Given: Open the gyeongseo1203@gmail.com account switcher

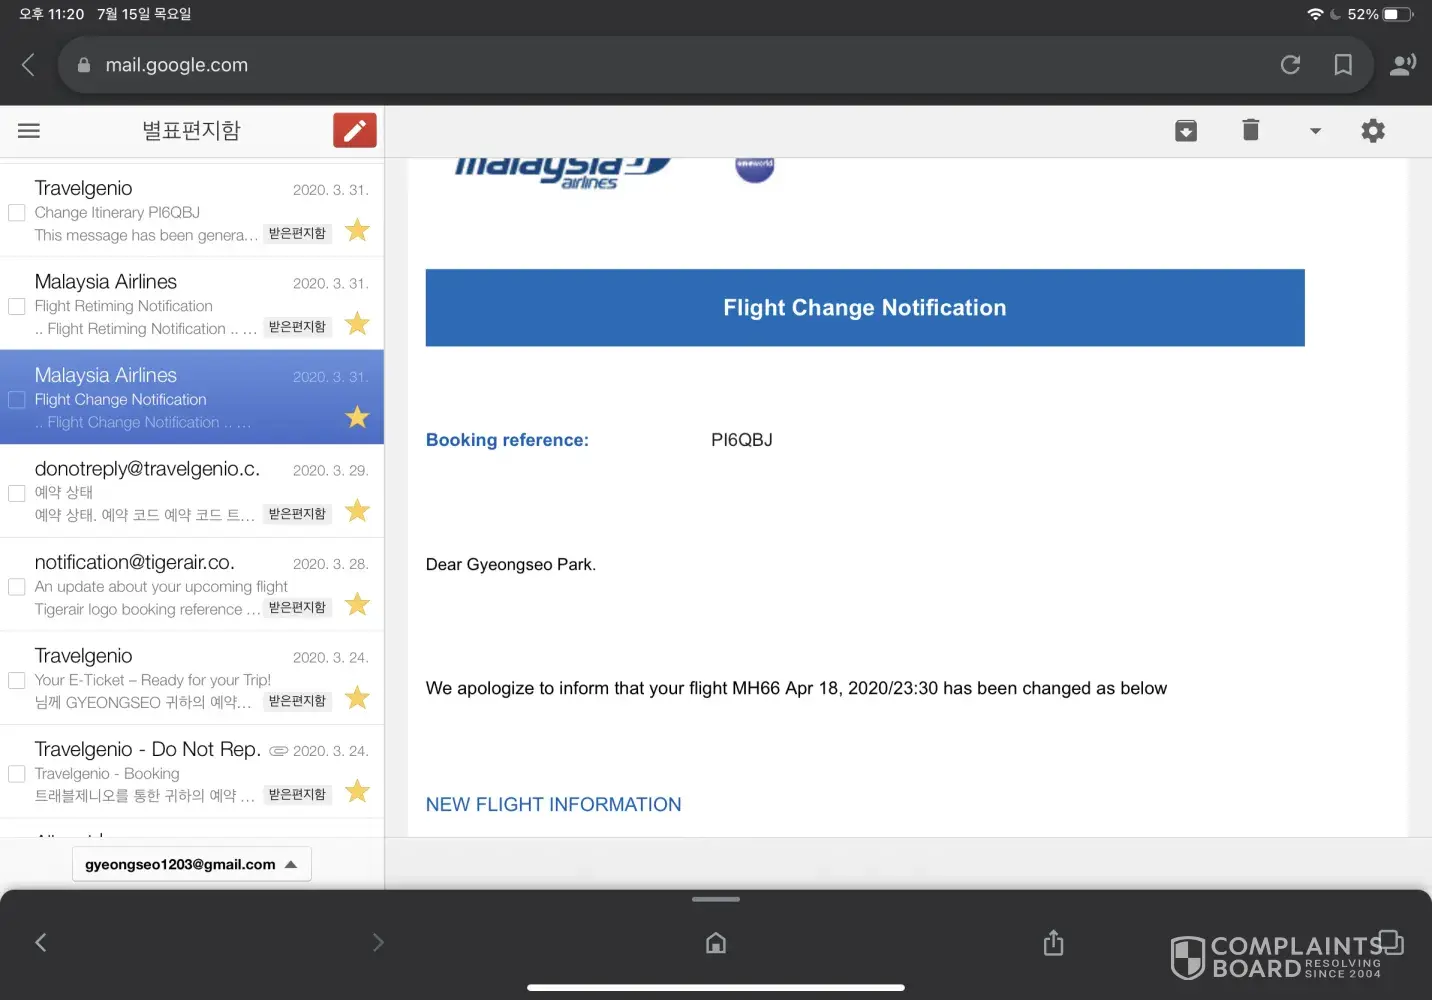Looking at the screenshot, I should tap(191, 864).
